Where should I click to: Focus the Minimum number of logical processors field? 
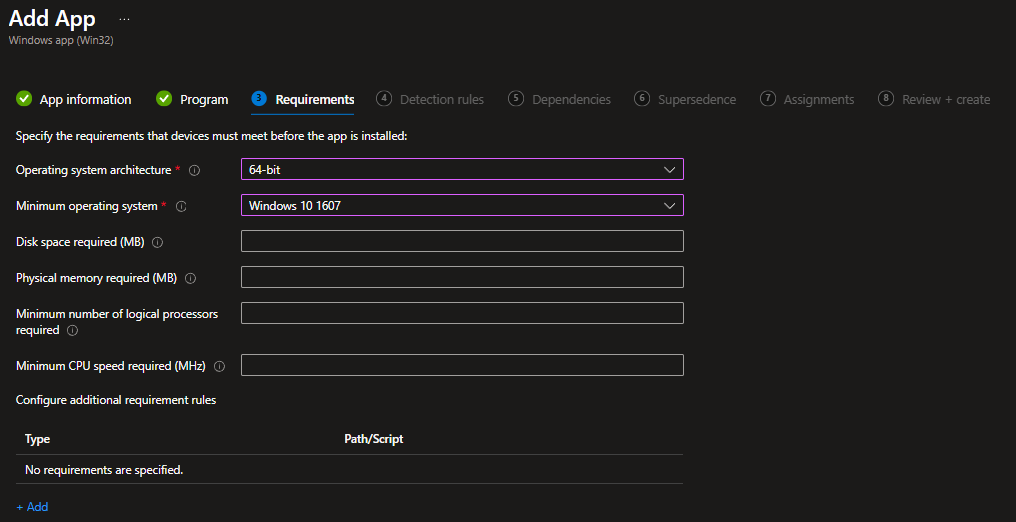tap(462, 313)
